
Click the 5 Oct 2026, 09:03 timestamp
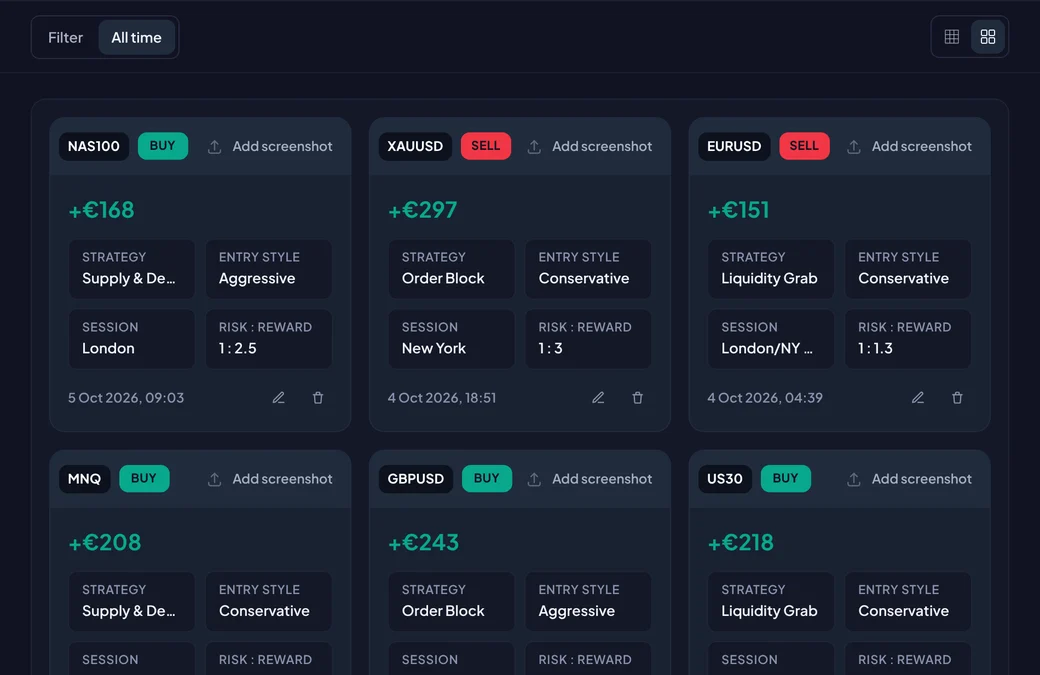[126, 398]
